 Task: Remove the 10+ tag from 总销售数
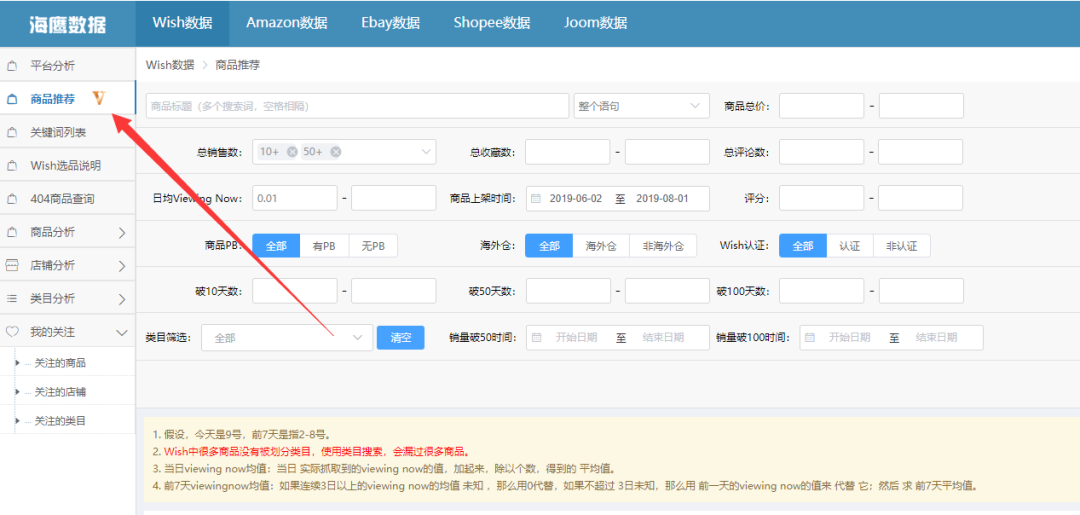(x=292, y=152)
